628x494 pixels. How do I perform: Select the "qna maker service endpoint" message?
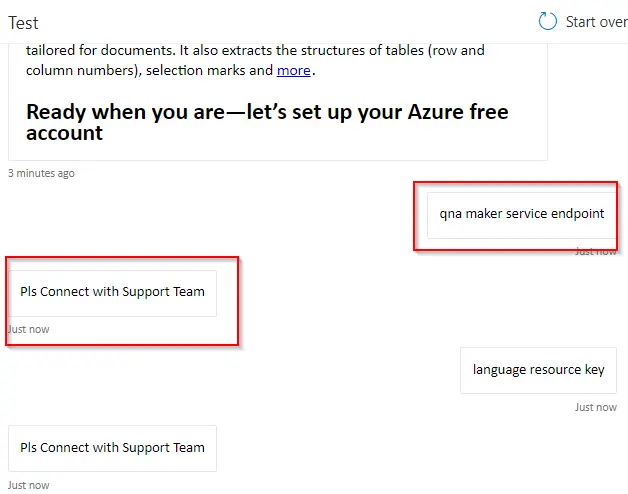pyautogui.click(x=521, y=213)
